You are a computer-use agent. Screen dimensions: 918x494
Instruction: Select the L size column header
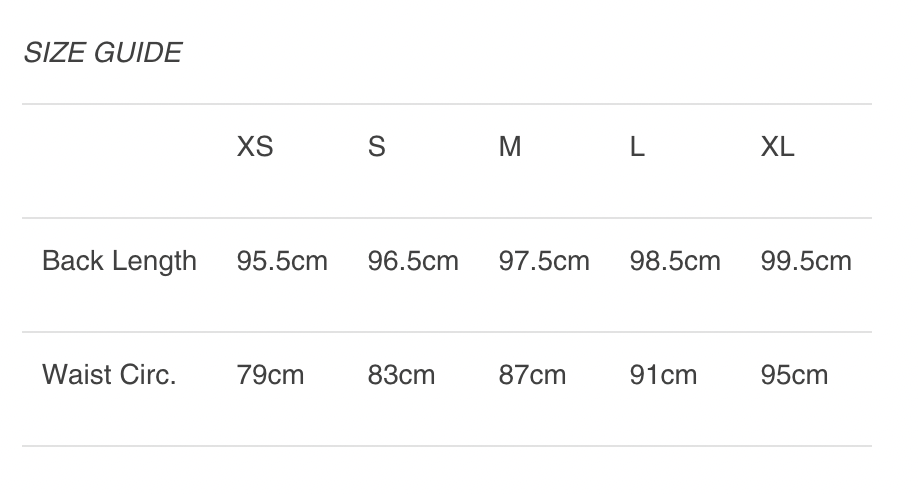tap(637, 146)
